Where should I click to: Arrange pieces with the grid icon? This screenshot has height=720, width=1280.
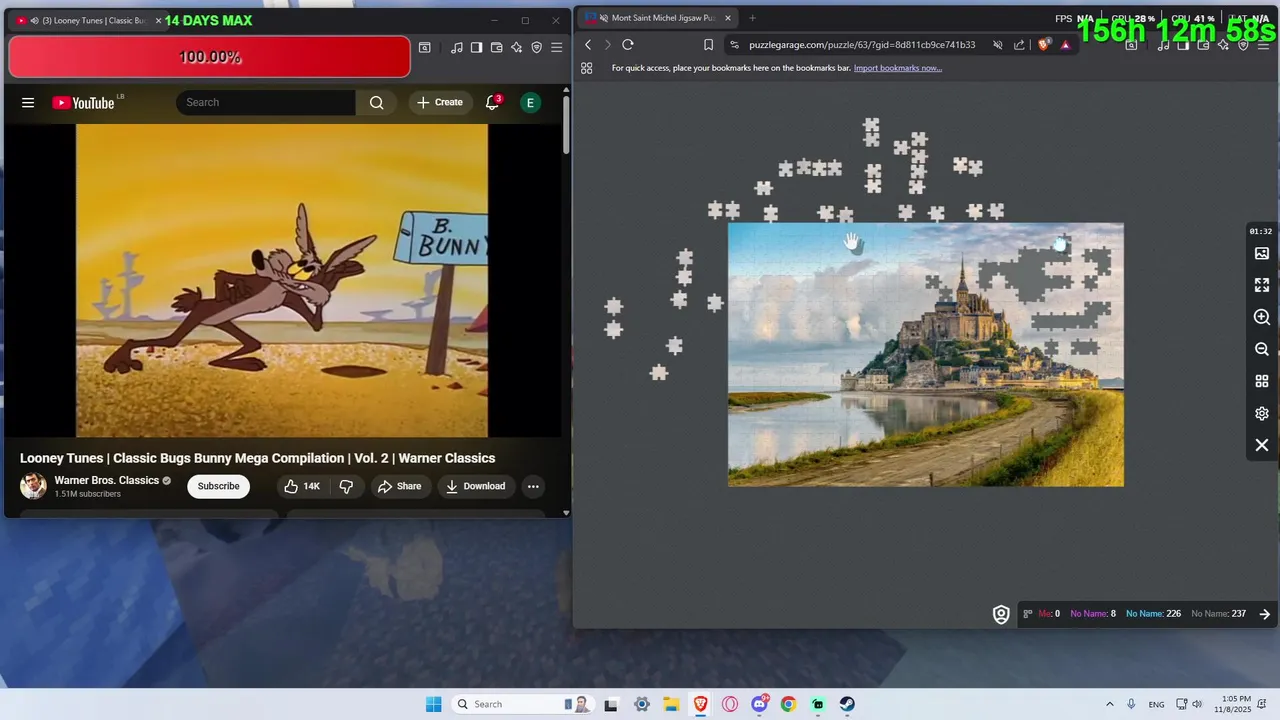point(1262,381)
